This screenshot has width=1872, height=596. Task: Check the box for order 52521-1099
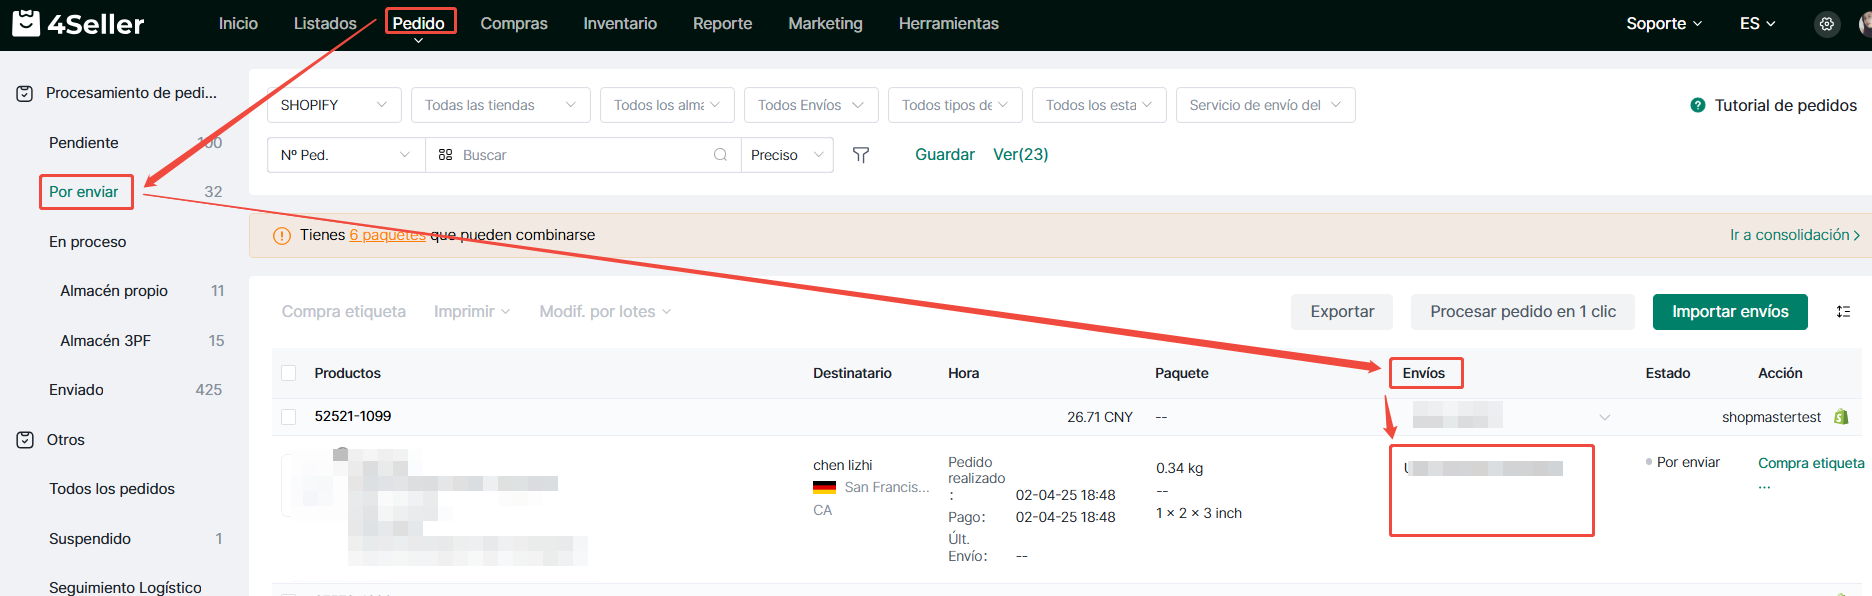coord(289,417)
